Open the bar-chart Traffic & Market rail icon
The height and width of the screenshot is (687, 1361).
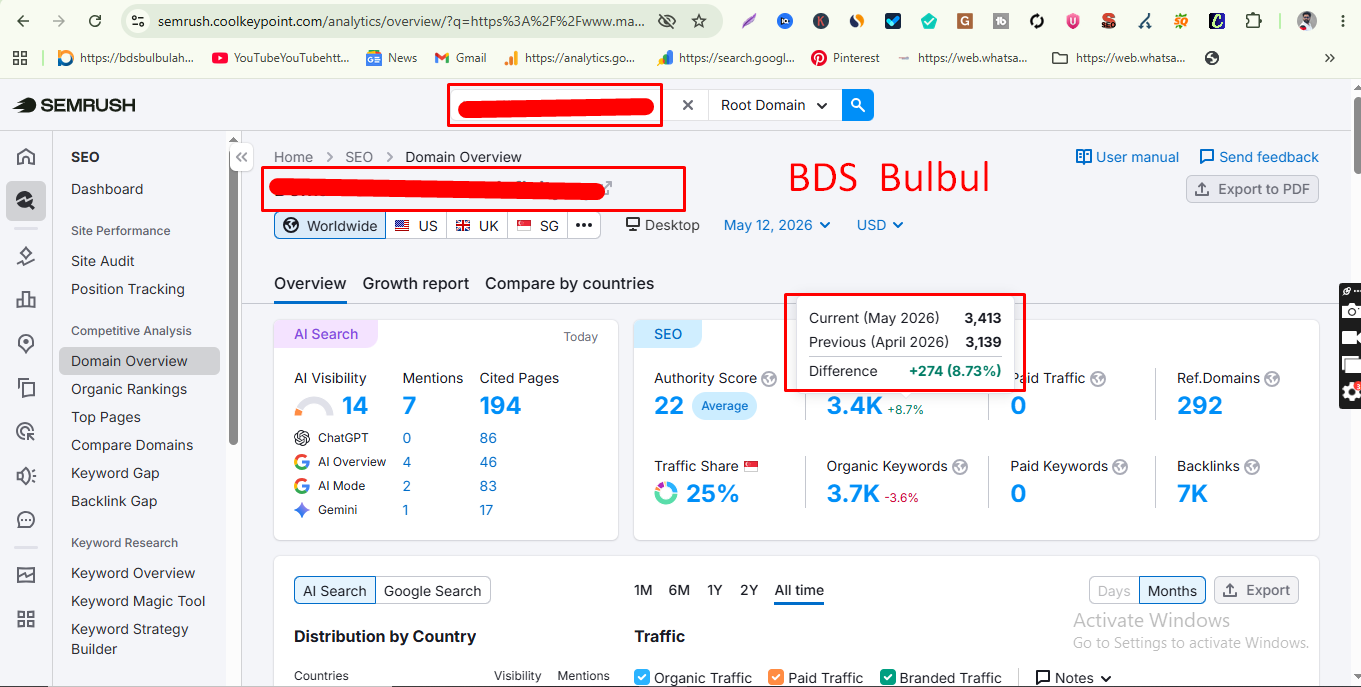click(x=26, y=299)
